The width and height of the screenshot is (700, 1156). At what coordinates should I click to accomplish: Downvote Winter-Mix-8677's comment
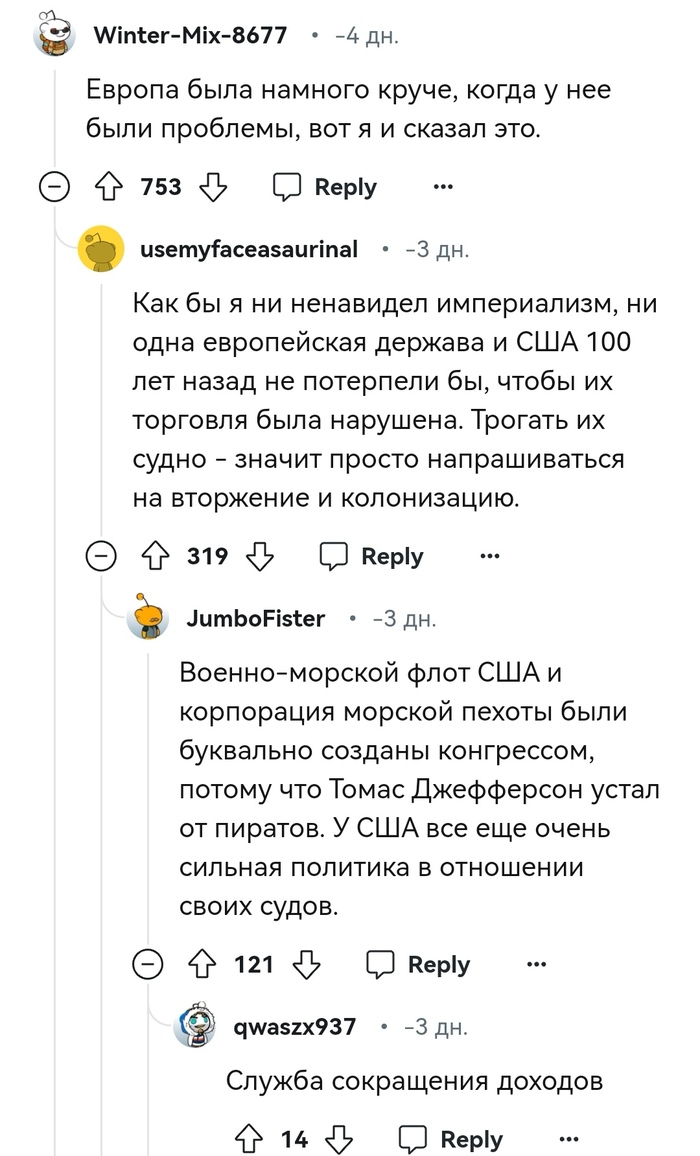tap(213, 187)
